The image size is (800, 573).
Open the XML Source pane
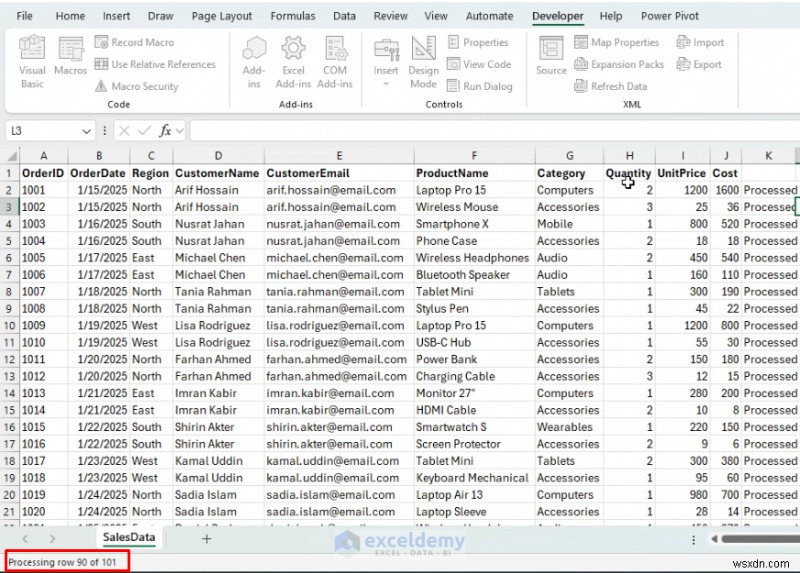(x=551, y=55)
